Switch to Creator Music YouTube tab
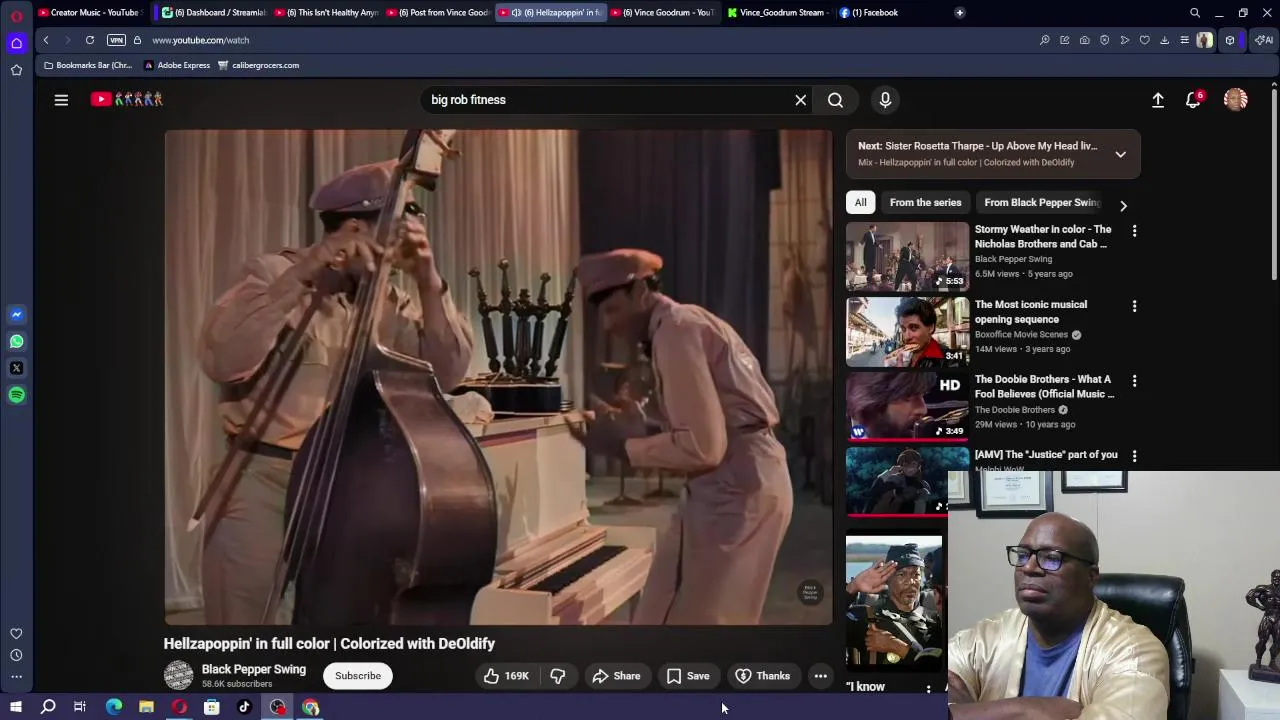 pos(92,13)
